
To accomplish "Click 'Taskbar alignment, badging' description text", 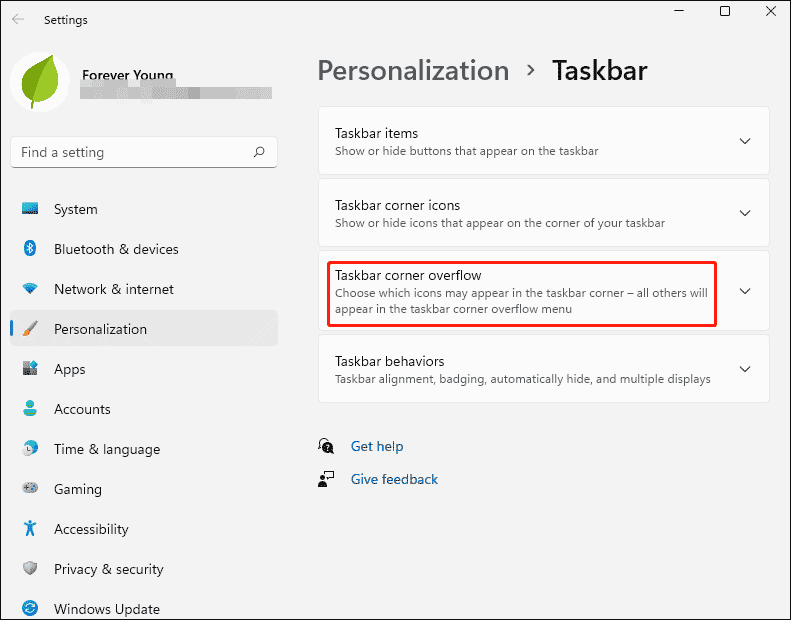I will pos(523,379).
